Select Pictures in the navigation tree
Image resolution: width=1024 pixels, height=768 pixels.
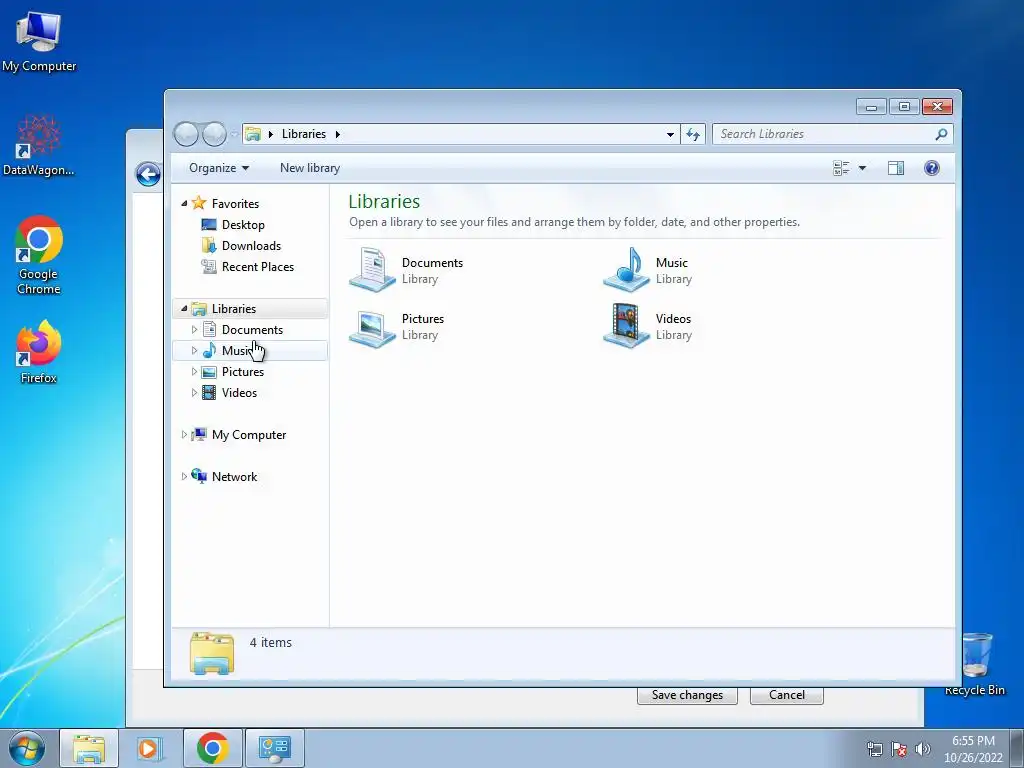[x=242, y=372]
